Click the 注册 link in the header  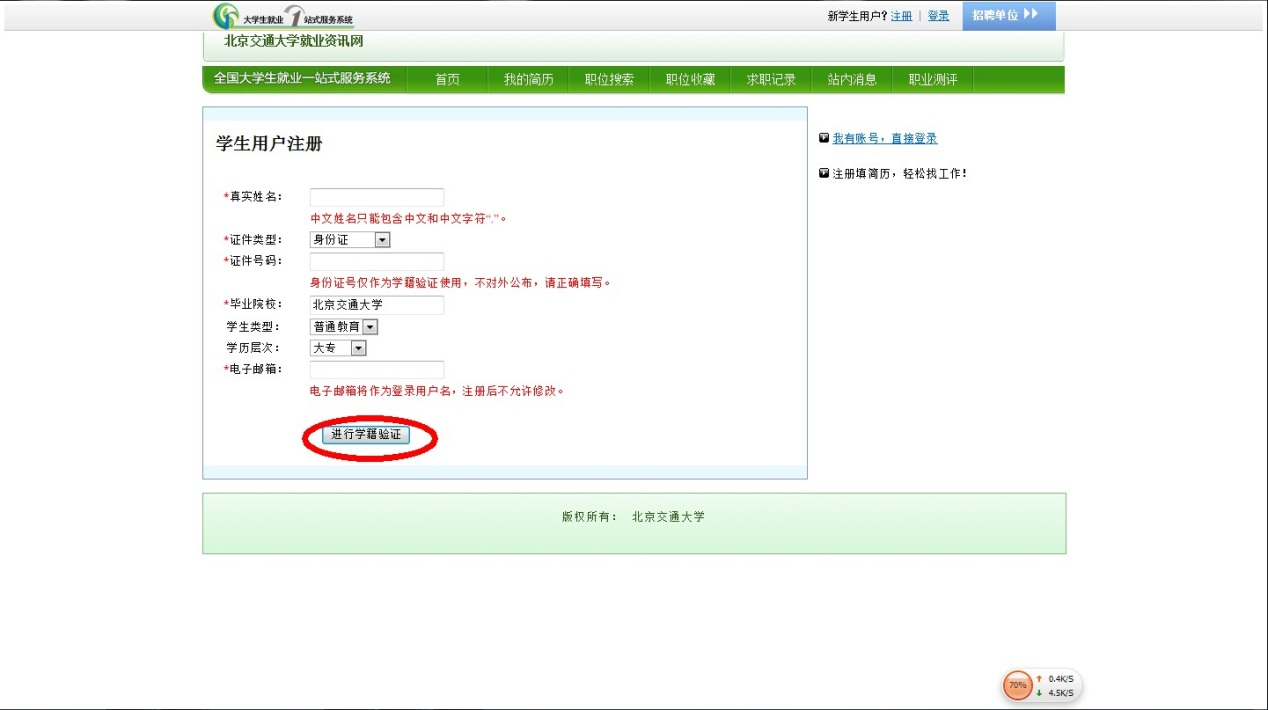pyautogui.click(x=901, y=16)
